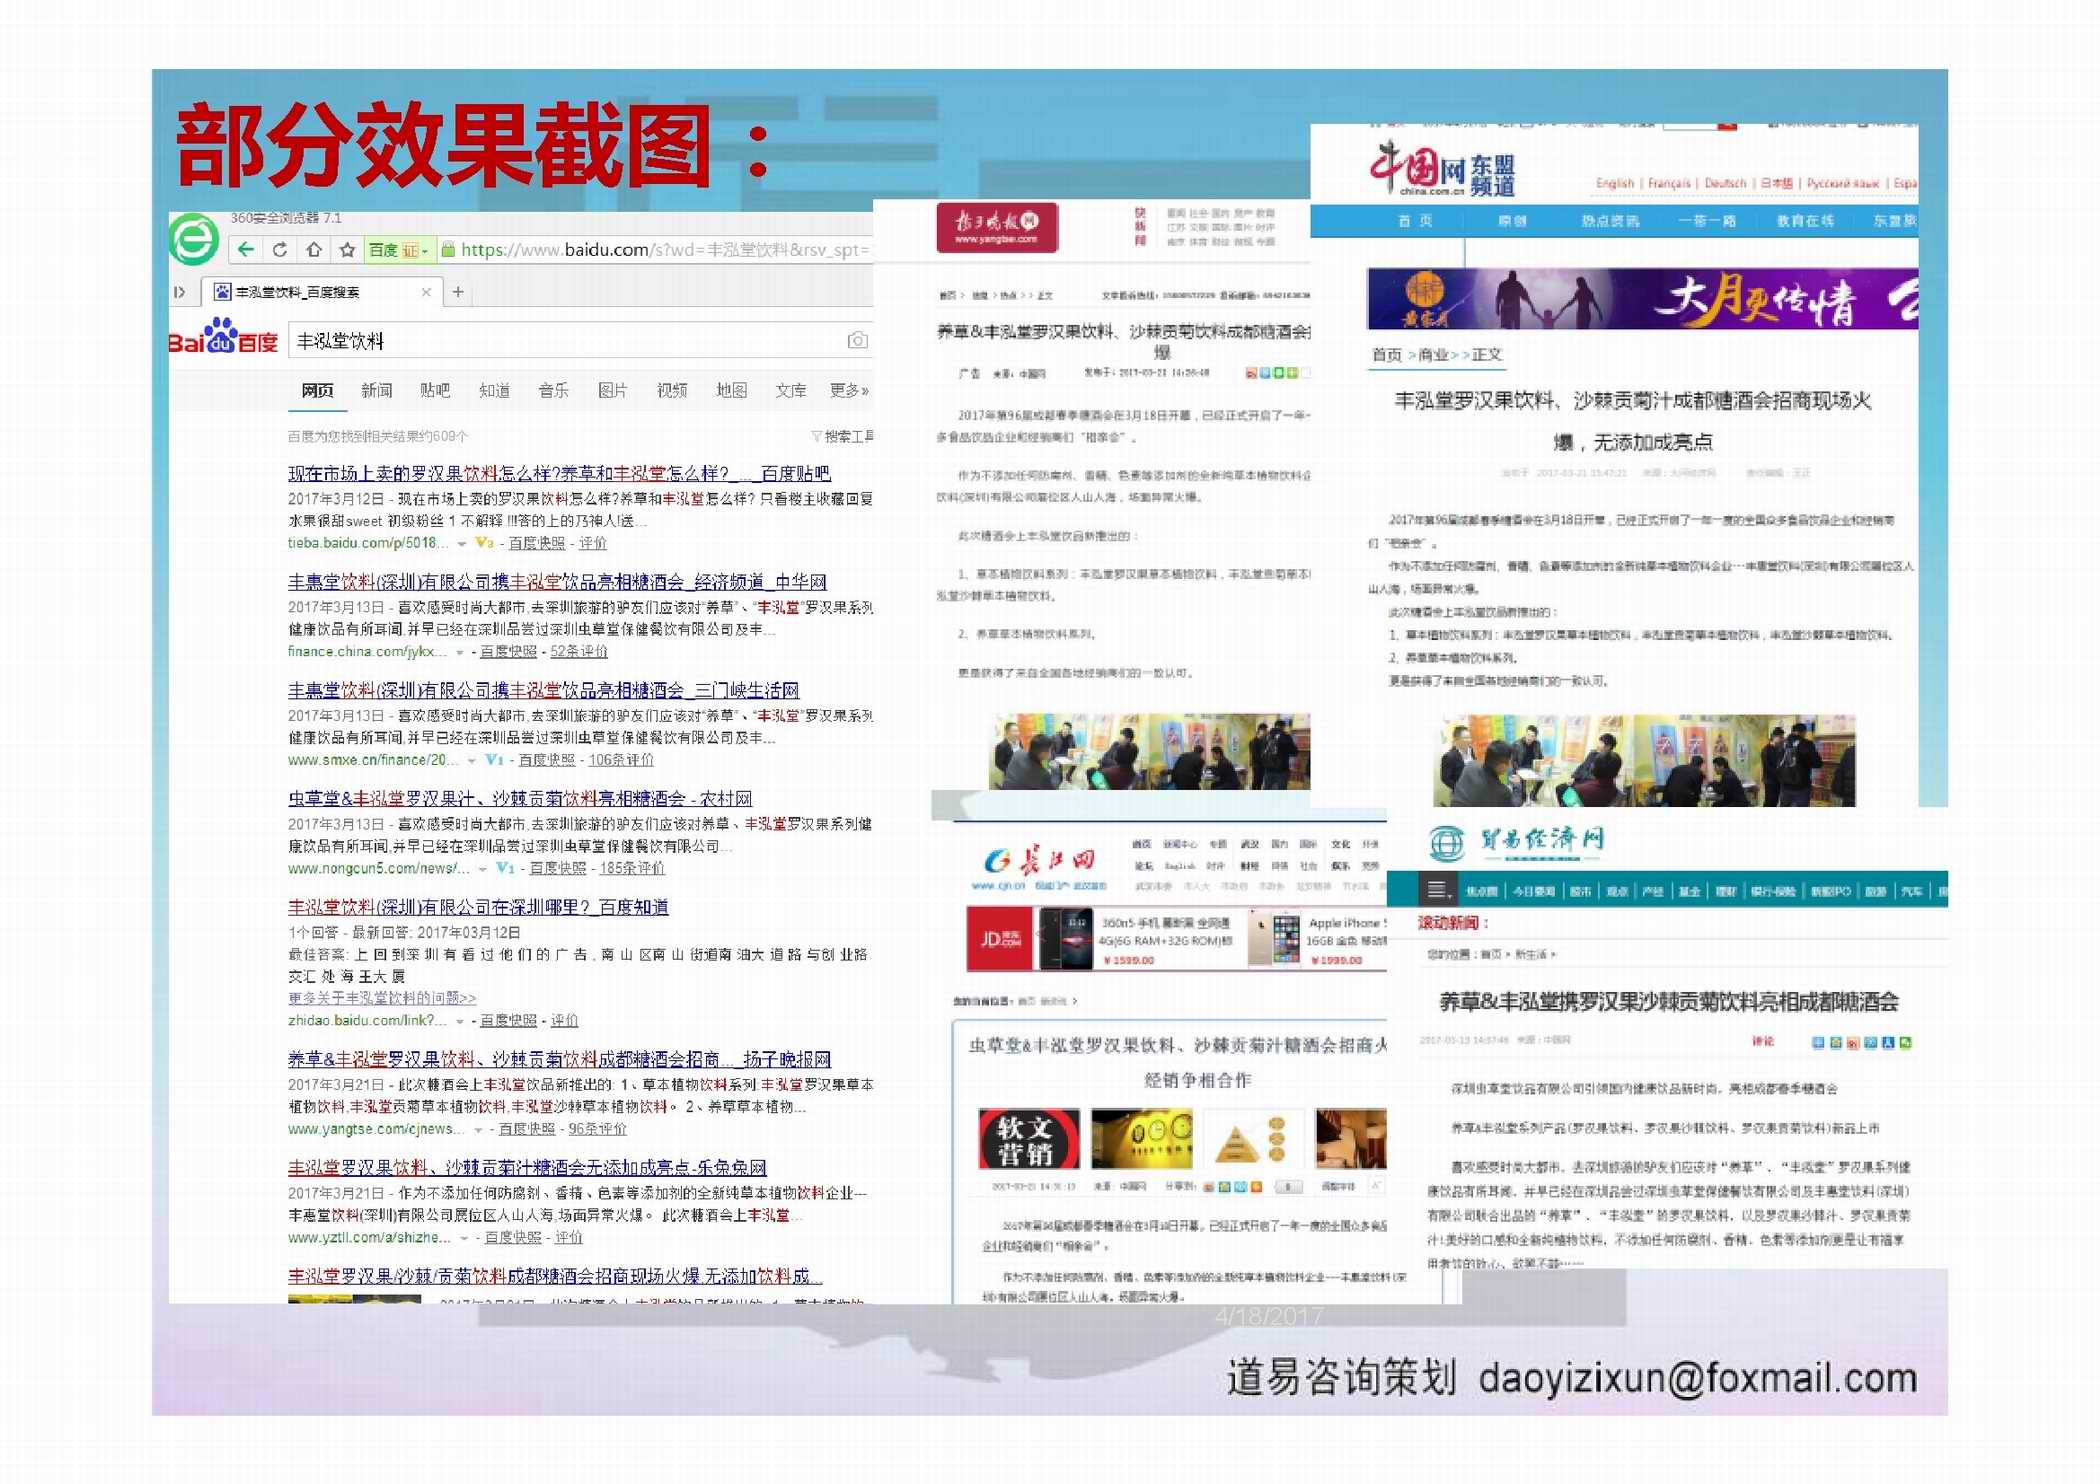The height and width of the screenshot is (1484, 2100).
Task: Close the 丰泓堂饮料_百度搜索 tab
Action: pos(426,292)
